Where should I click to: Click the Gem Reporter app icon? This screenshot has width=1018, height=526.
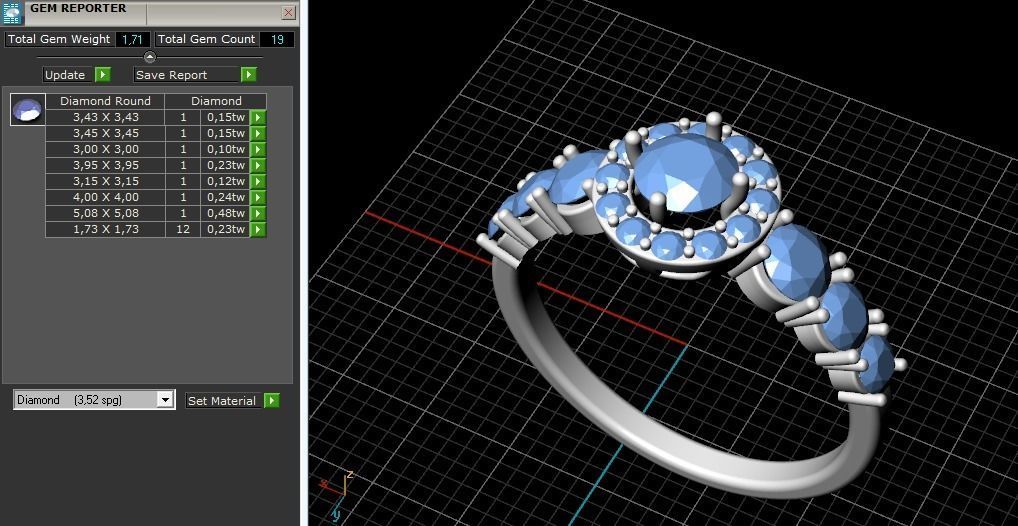tap(13, 13)
